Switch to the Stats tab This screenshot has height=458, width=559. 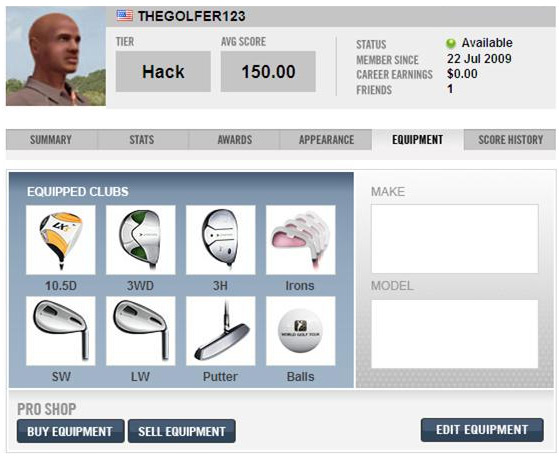point(142,140)
